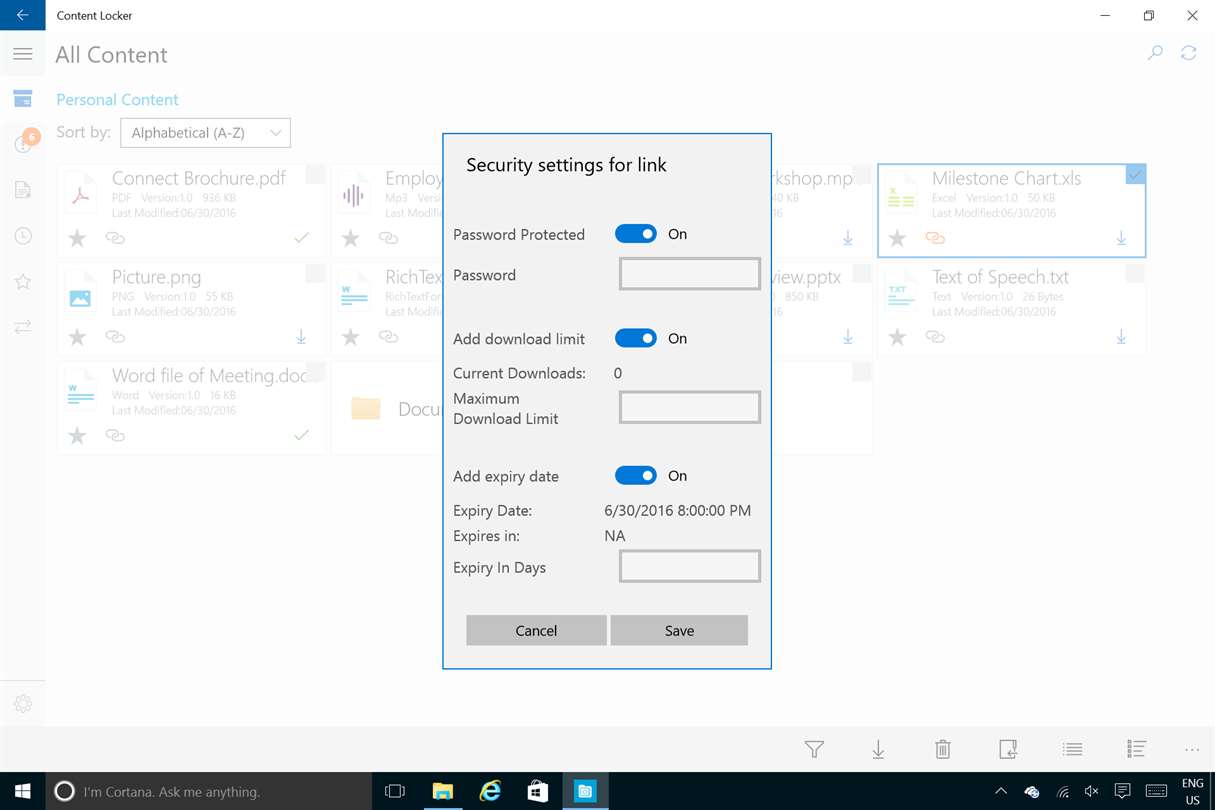Open the Connect Brochure.pdf file title
The height and width of the screenshot is (810, 1215).
(x=199, y=178)
